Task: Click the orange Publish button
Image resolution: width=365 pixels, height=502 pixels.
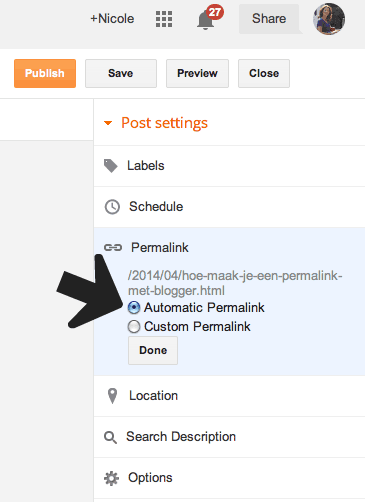Action: coord(45,73)
